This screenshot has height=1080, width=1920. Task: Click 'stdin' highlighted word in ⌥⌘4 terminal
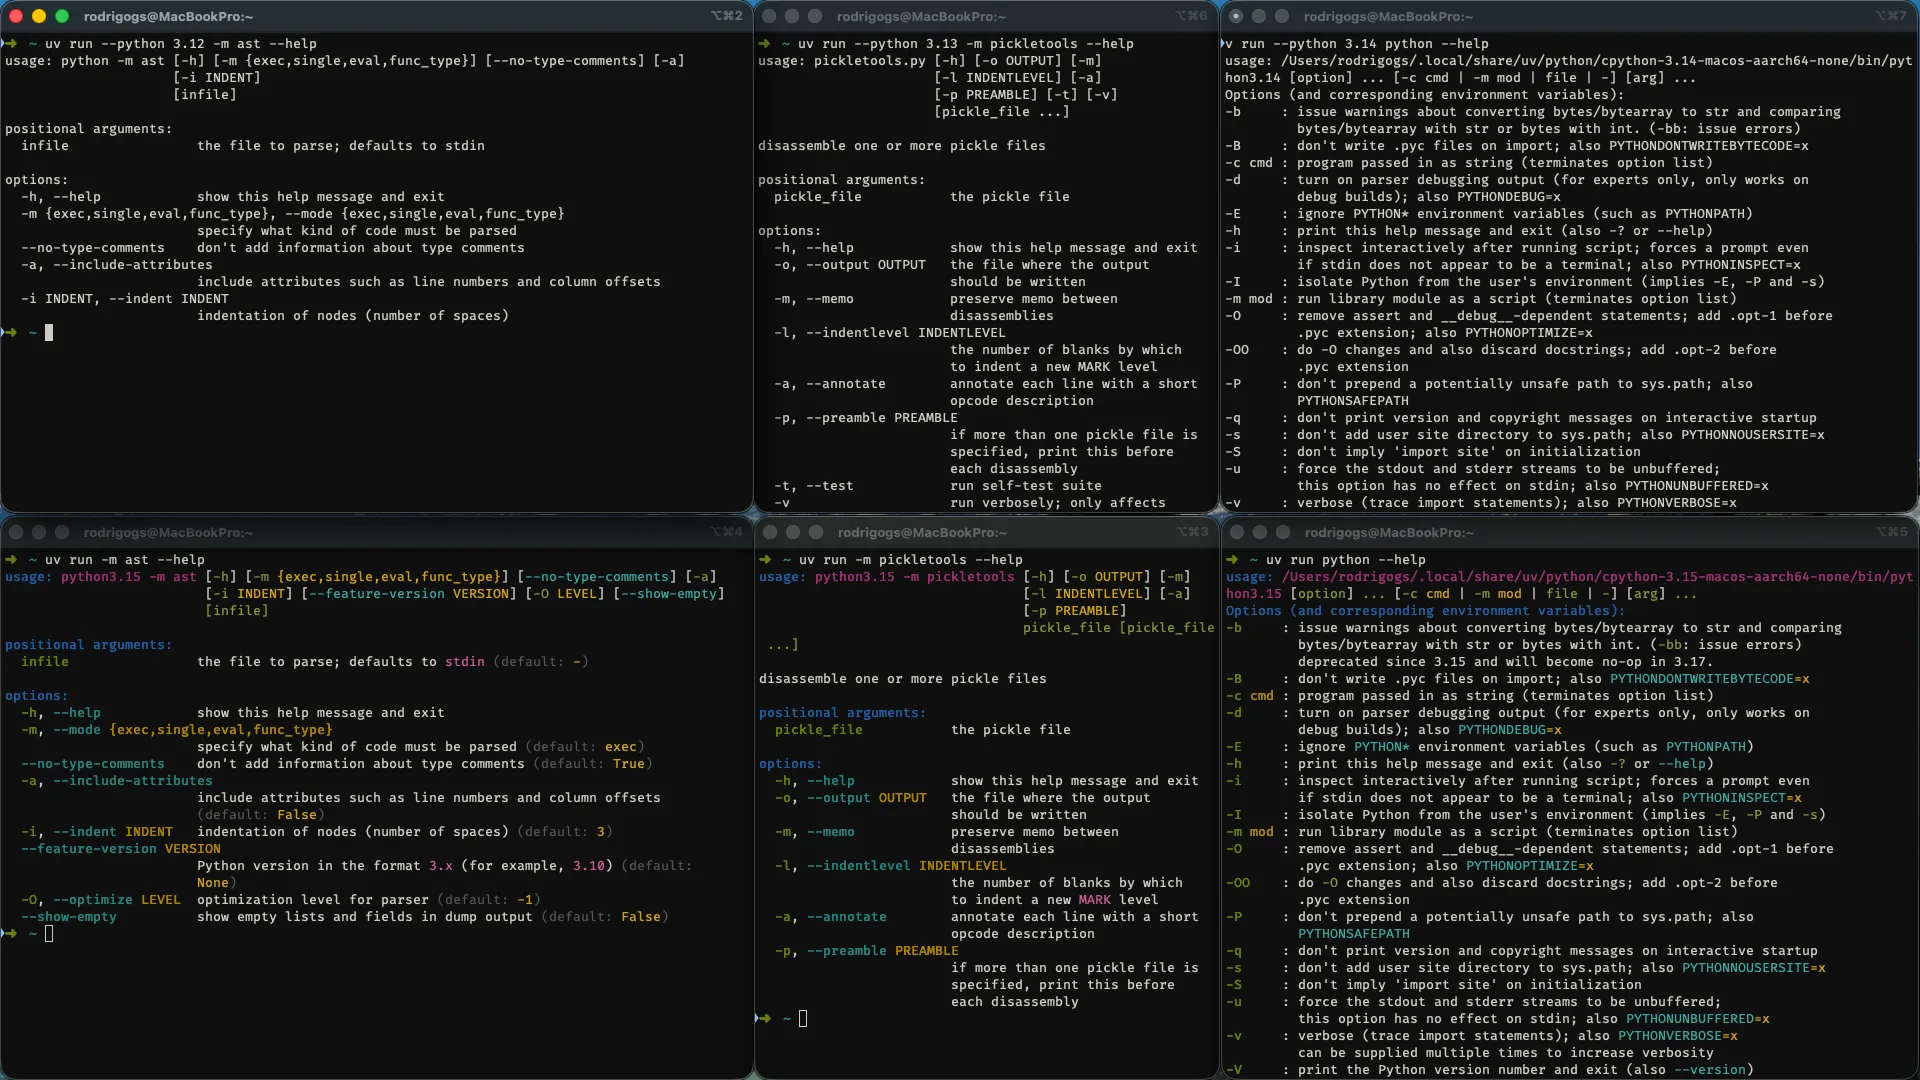[x=465, y=662]
